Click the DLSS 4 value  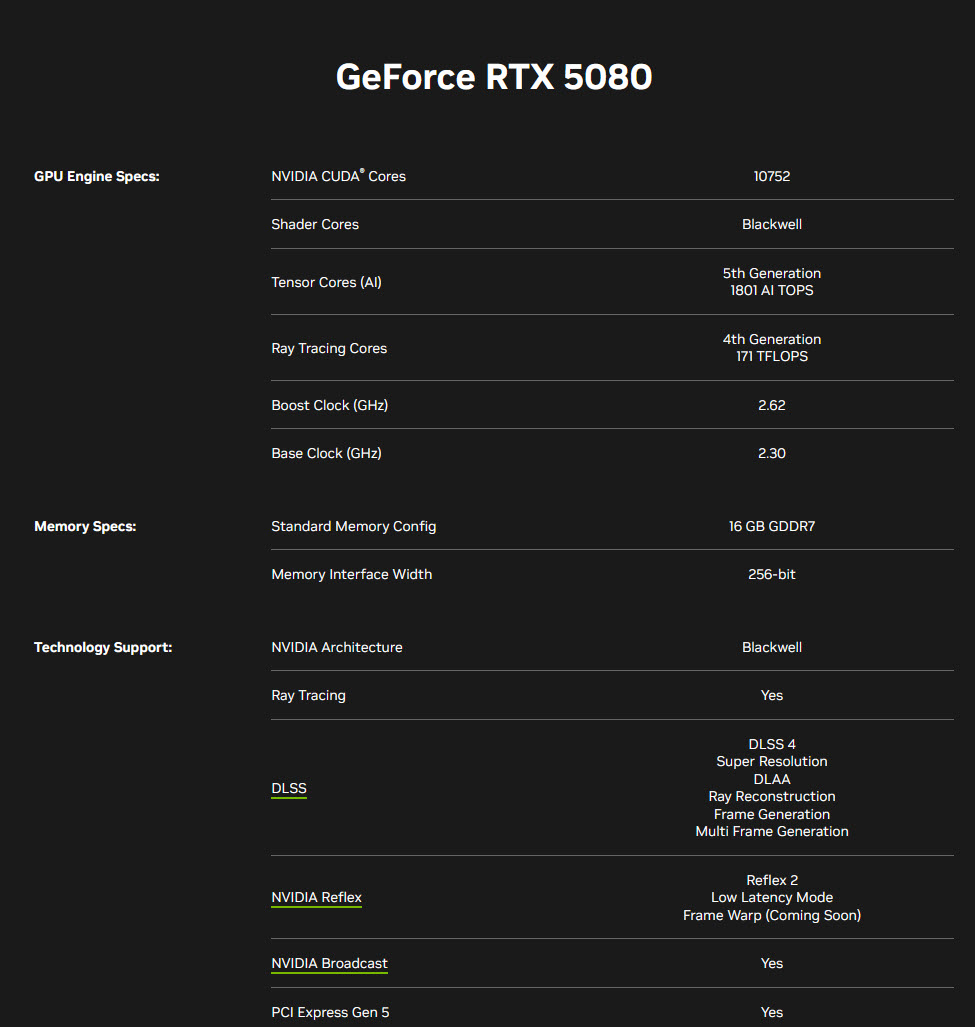(771, 744)
